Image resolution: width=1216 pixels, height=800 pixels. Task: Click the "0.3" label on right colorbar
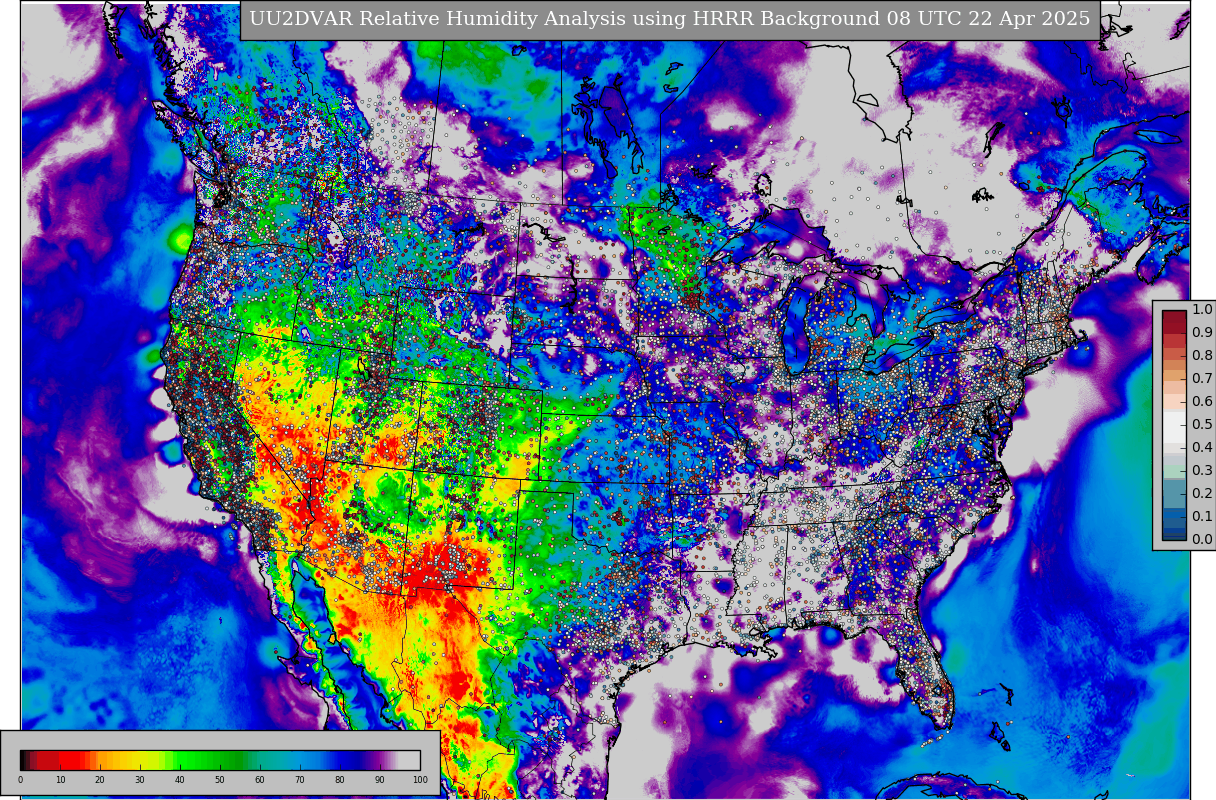[1202, 470]
